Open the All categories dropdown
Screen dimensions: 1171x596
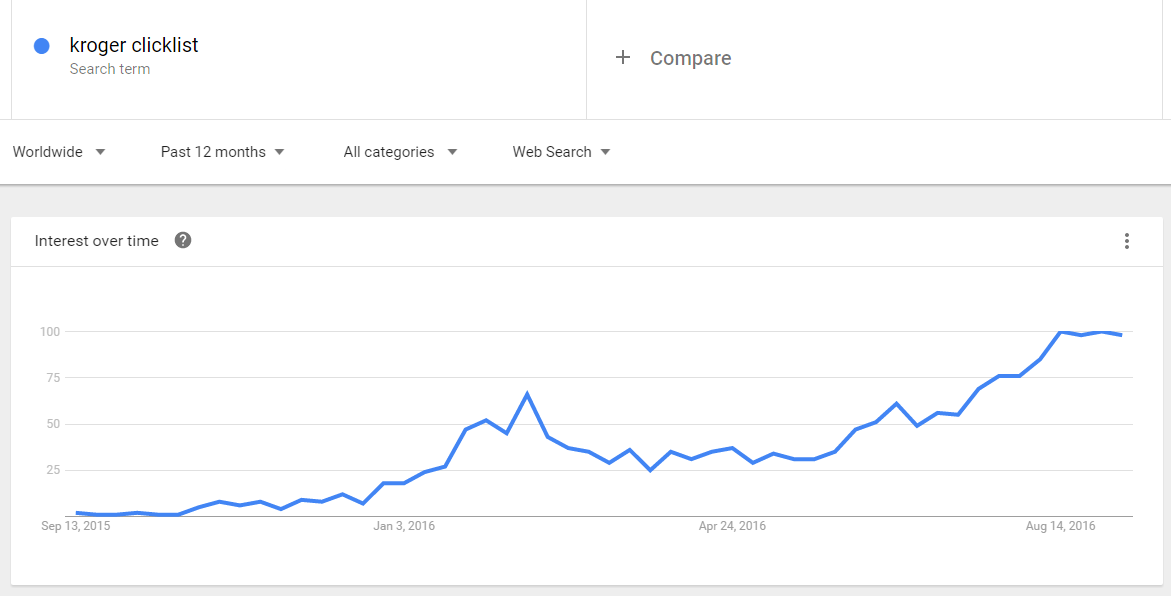coord(400,152)
